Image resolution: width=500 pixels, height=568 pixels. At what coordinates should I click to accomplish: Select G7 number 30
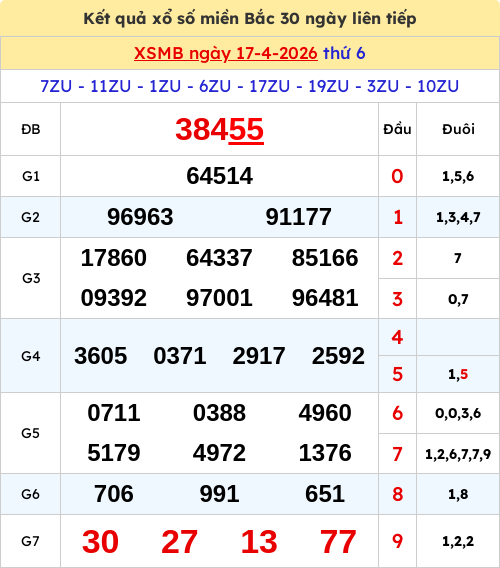(x=100, y=542)
